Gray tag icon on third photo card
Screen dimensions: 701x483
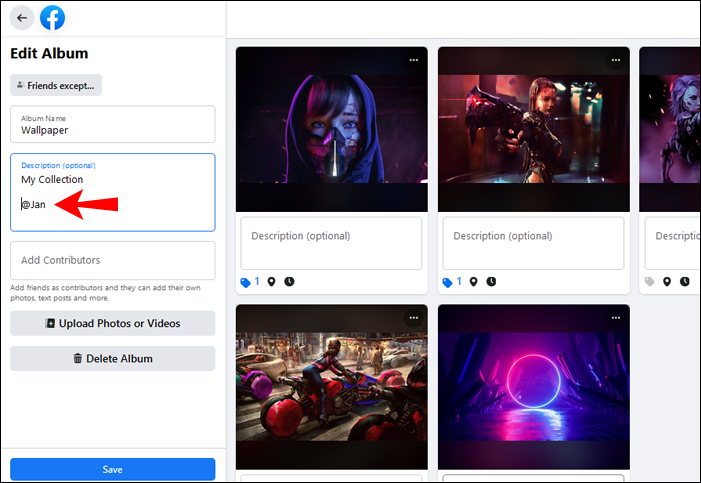pos(650,282)
